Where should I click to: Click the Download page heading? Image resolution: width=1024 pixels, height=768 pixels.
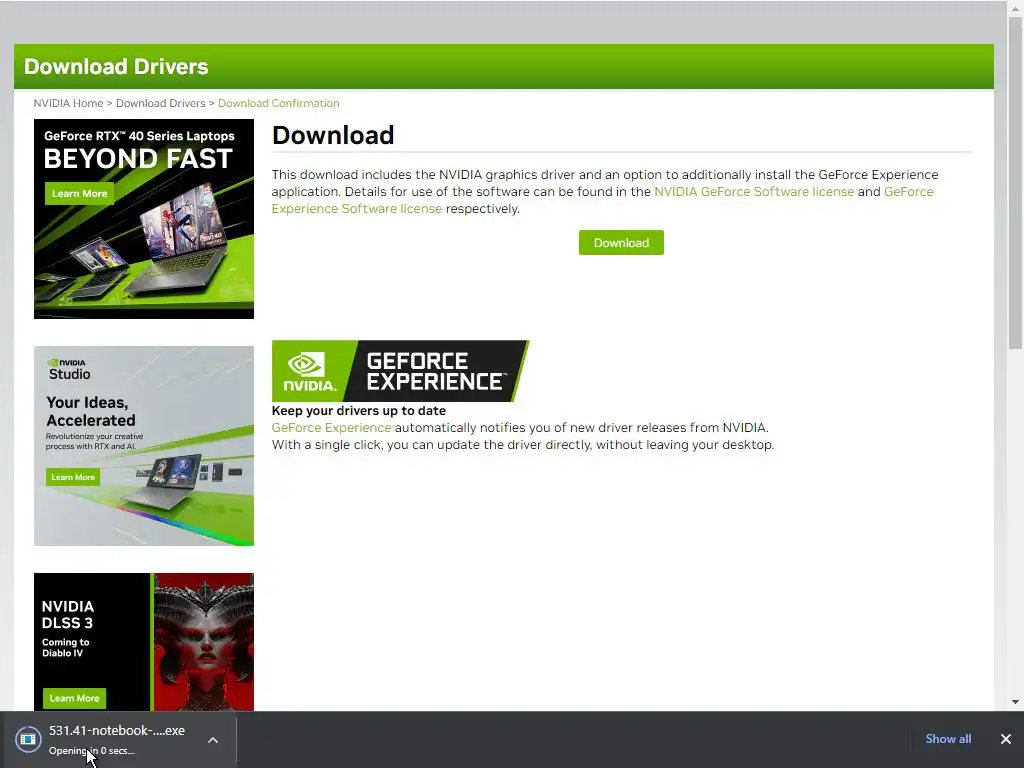(x=333, y=135)
